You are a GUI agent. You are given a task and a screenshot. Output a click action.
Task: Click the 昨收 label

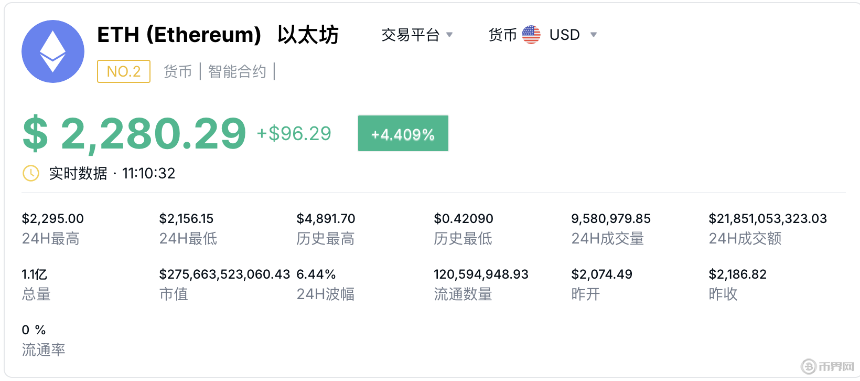tap(723, 294)
